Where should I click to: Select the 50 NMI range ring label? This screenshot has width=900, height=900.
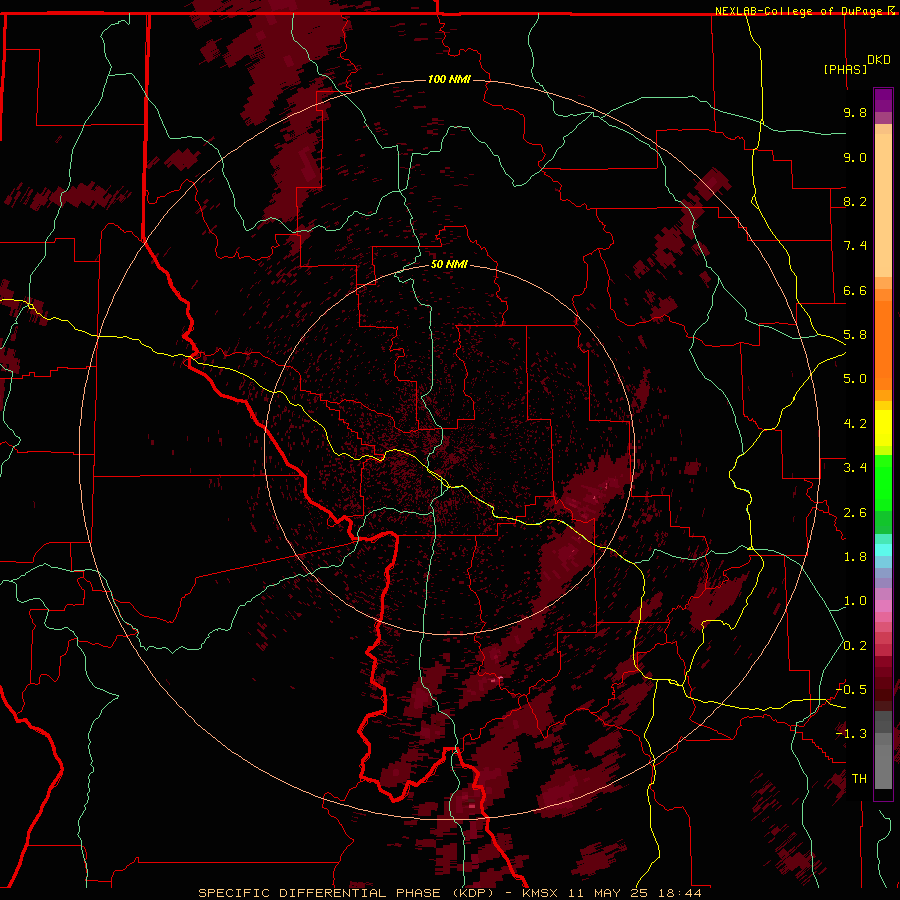pyautogui.click(x=449, y=264)
